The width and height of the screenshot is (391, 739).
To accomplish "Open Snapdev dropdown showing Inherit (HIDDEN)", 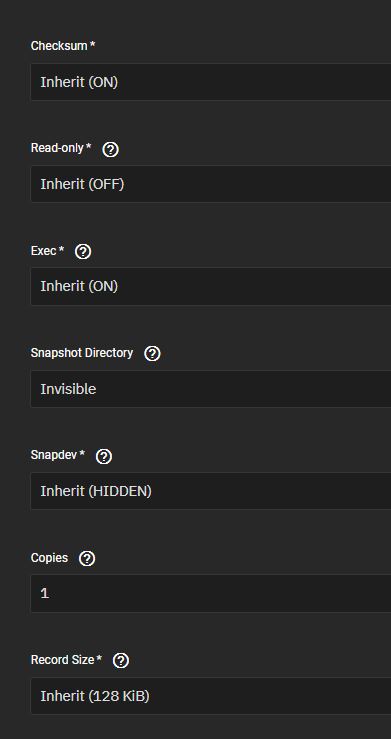I will pyautogui.click(x=211, y=491).
